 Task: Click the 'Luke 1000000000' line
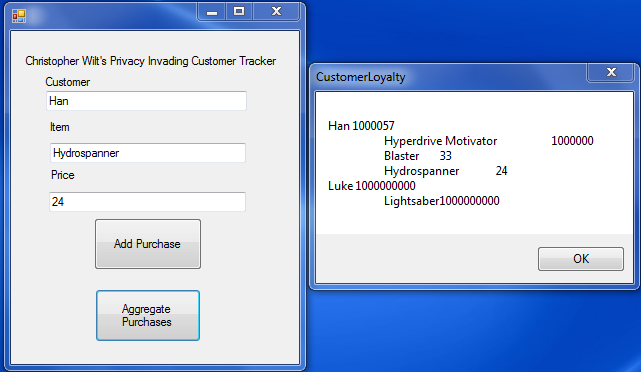tap(372, 186)
